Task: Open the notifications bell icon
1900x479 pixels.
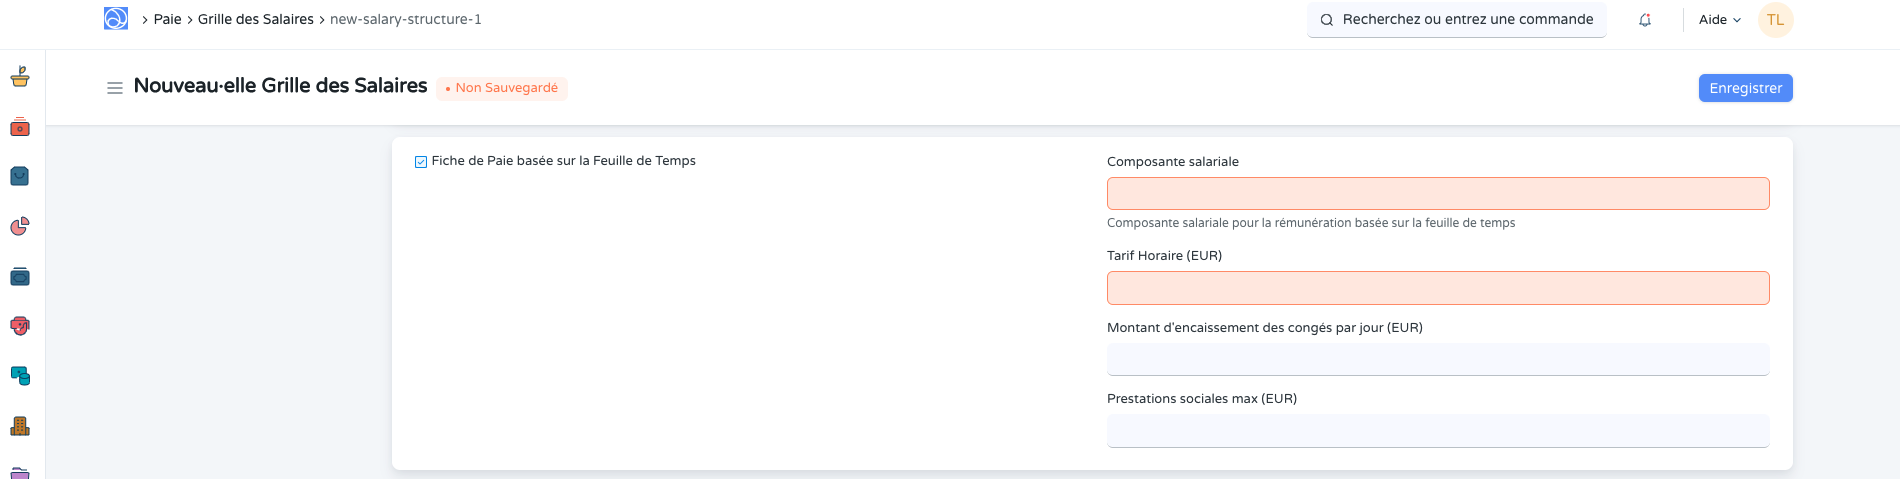Action: 1645,20
